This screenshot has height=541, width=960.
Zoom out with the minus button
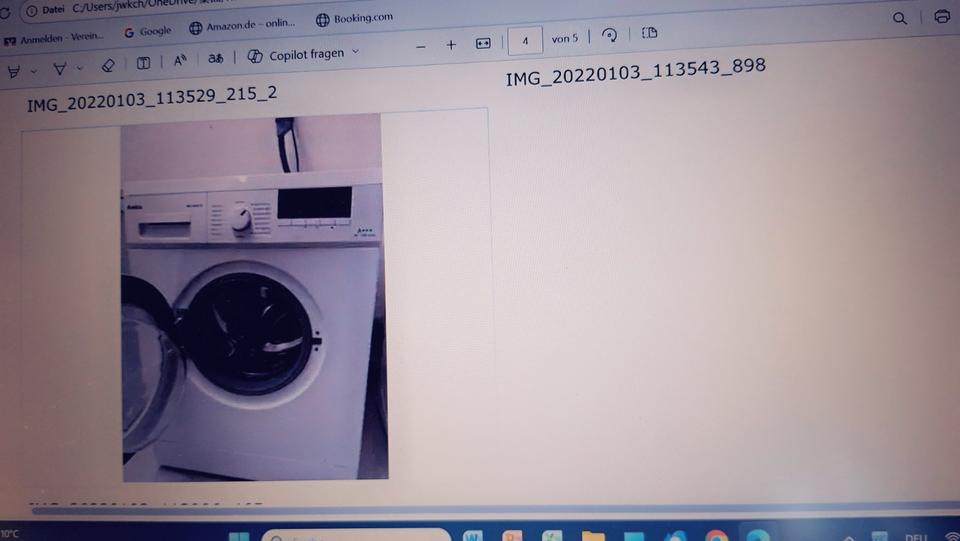coord(421,47)
